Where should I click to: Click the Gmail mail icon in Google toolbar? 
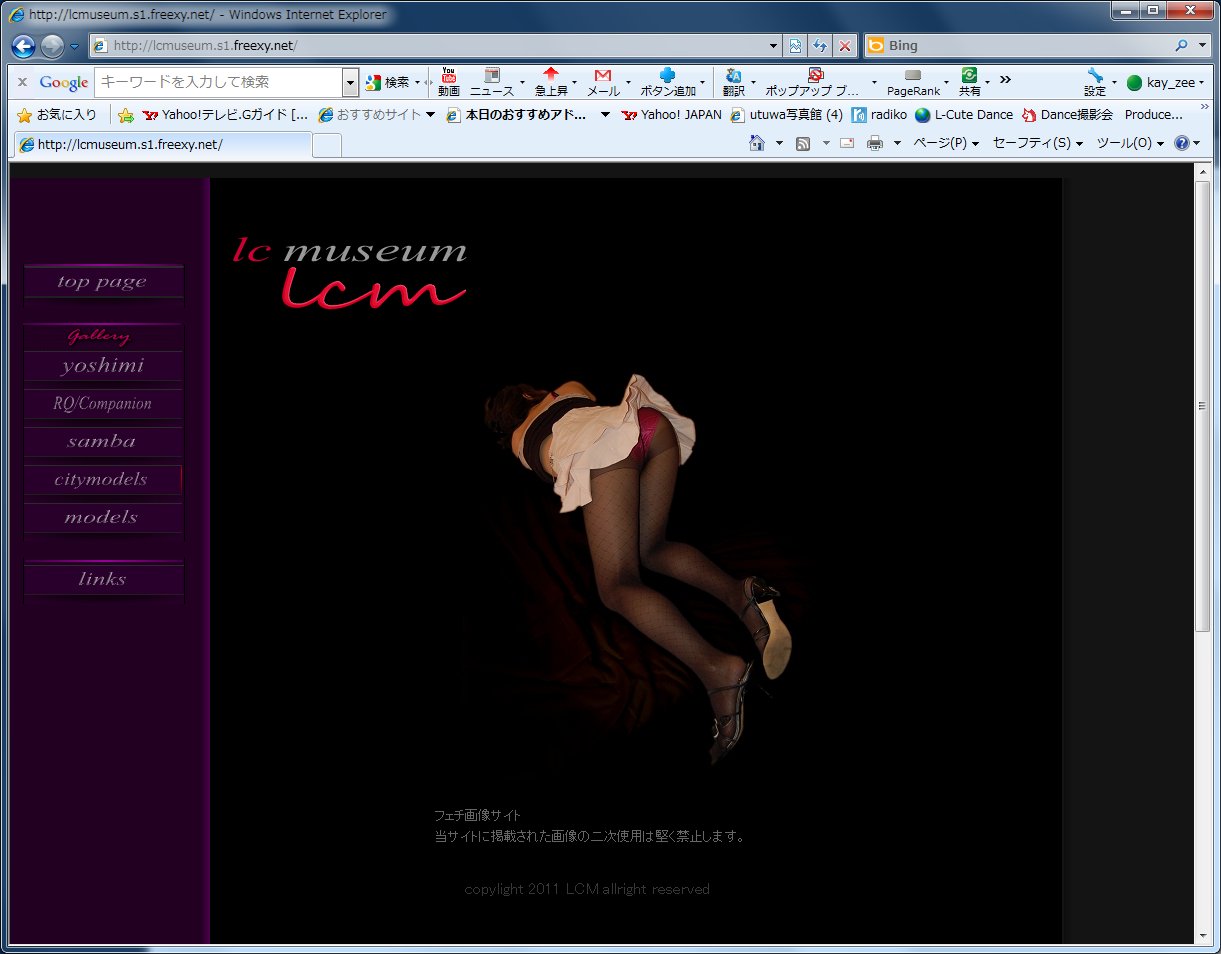[x=602, y=76]
